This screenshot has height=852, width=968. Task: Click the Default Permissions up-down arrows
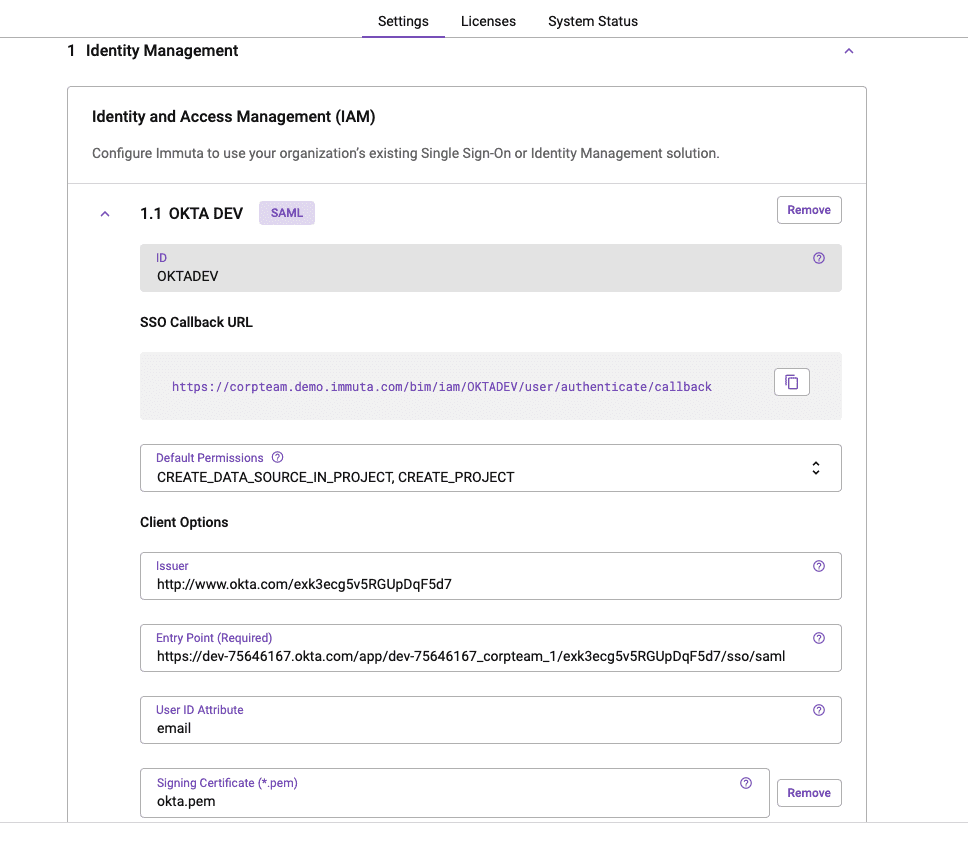pos(816,468)
